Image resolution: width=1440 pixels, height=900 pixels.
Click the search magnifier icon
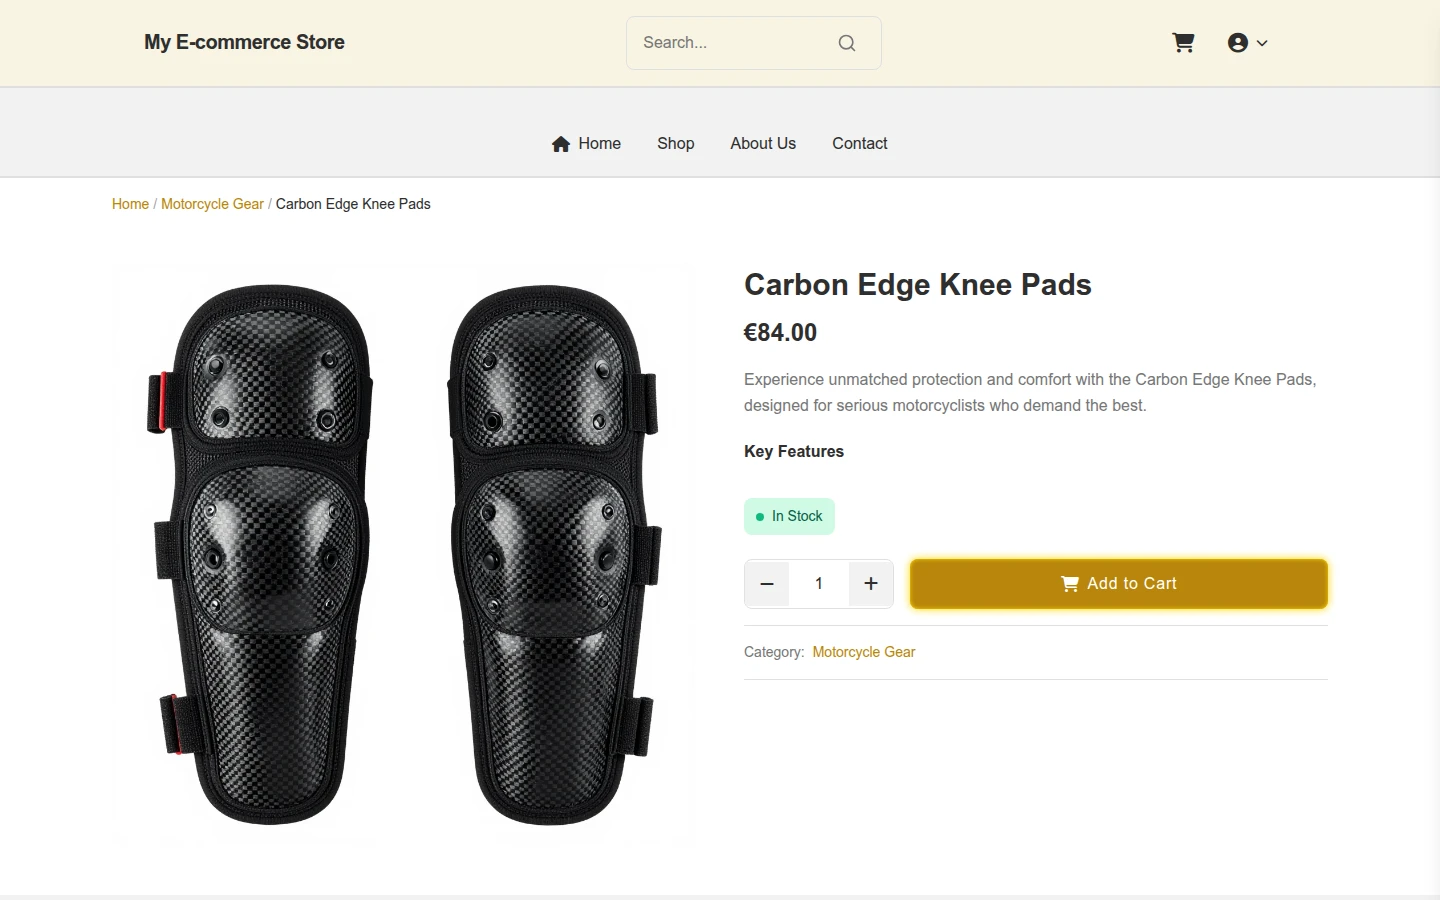(x=847, y=43)
